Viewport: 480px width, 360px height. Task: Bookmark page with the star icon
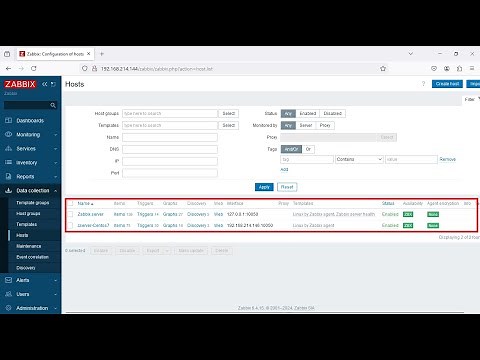coord(383,68)
